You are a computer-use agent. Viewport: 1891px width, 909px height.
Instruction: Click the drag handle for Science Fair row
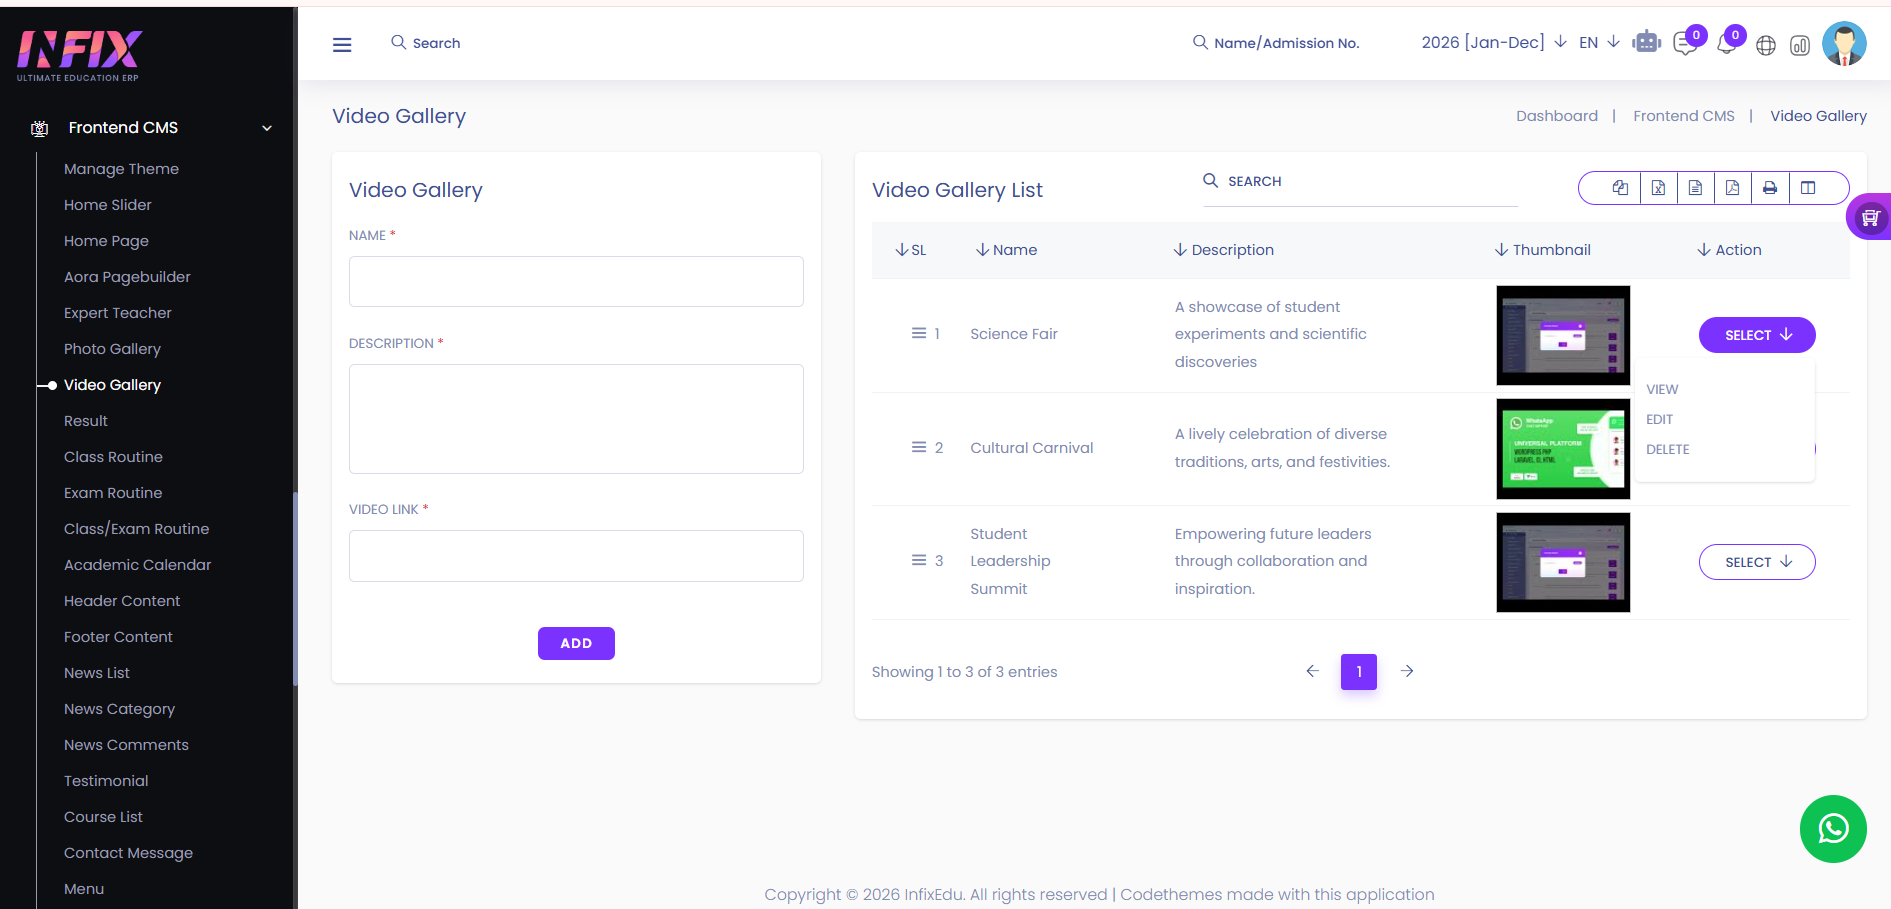pyautogui.click(x=918, y=333)
